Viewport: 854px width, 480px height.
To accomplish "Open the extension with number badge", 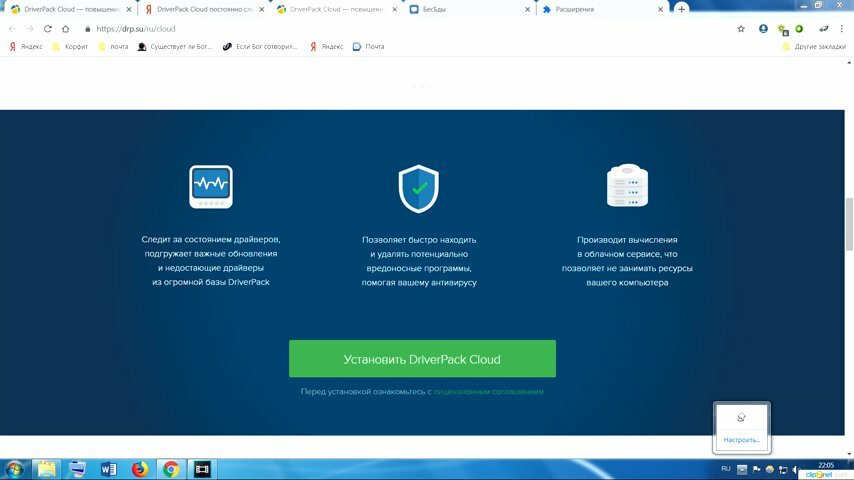I will pos(783,30).
